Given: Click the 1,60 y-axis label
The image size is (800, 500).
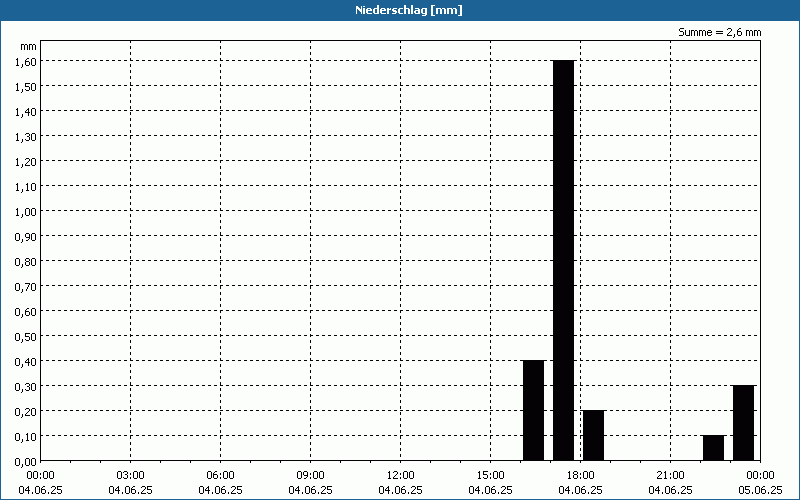Looking at the screenshot, I should pos(26,61).
